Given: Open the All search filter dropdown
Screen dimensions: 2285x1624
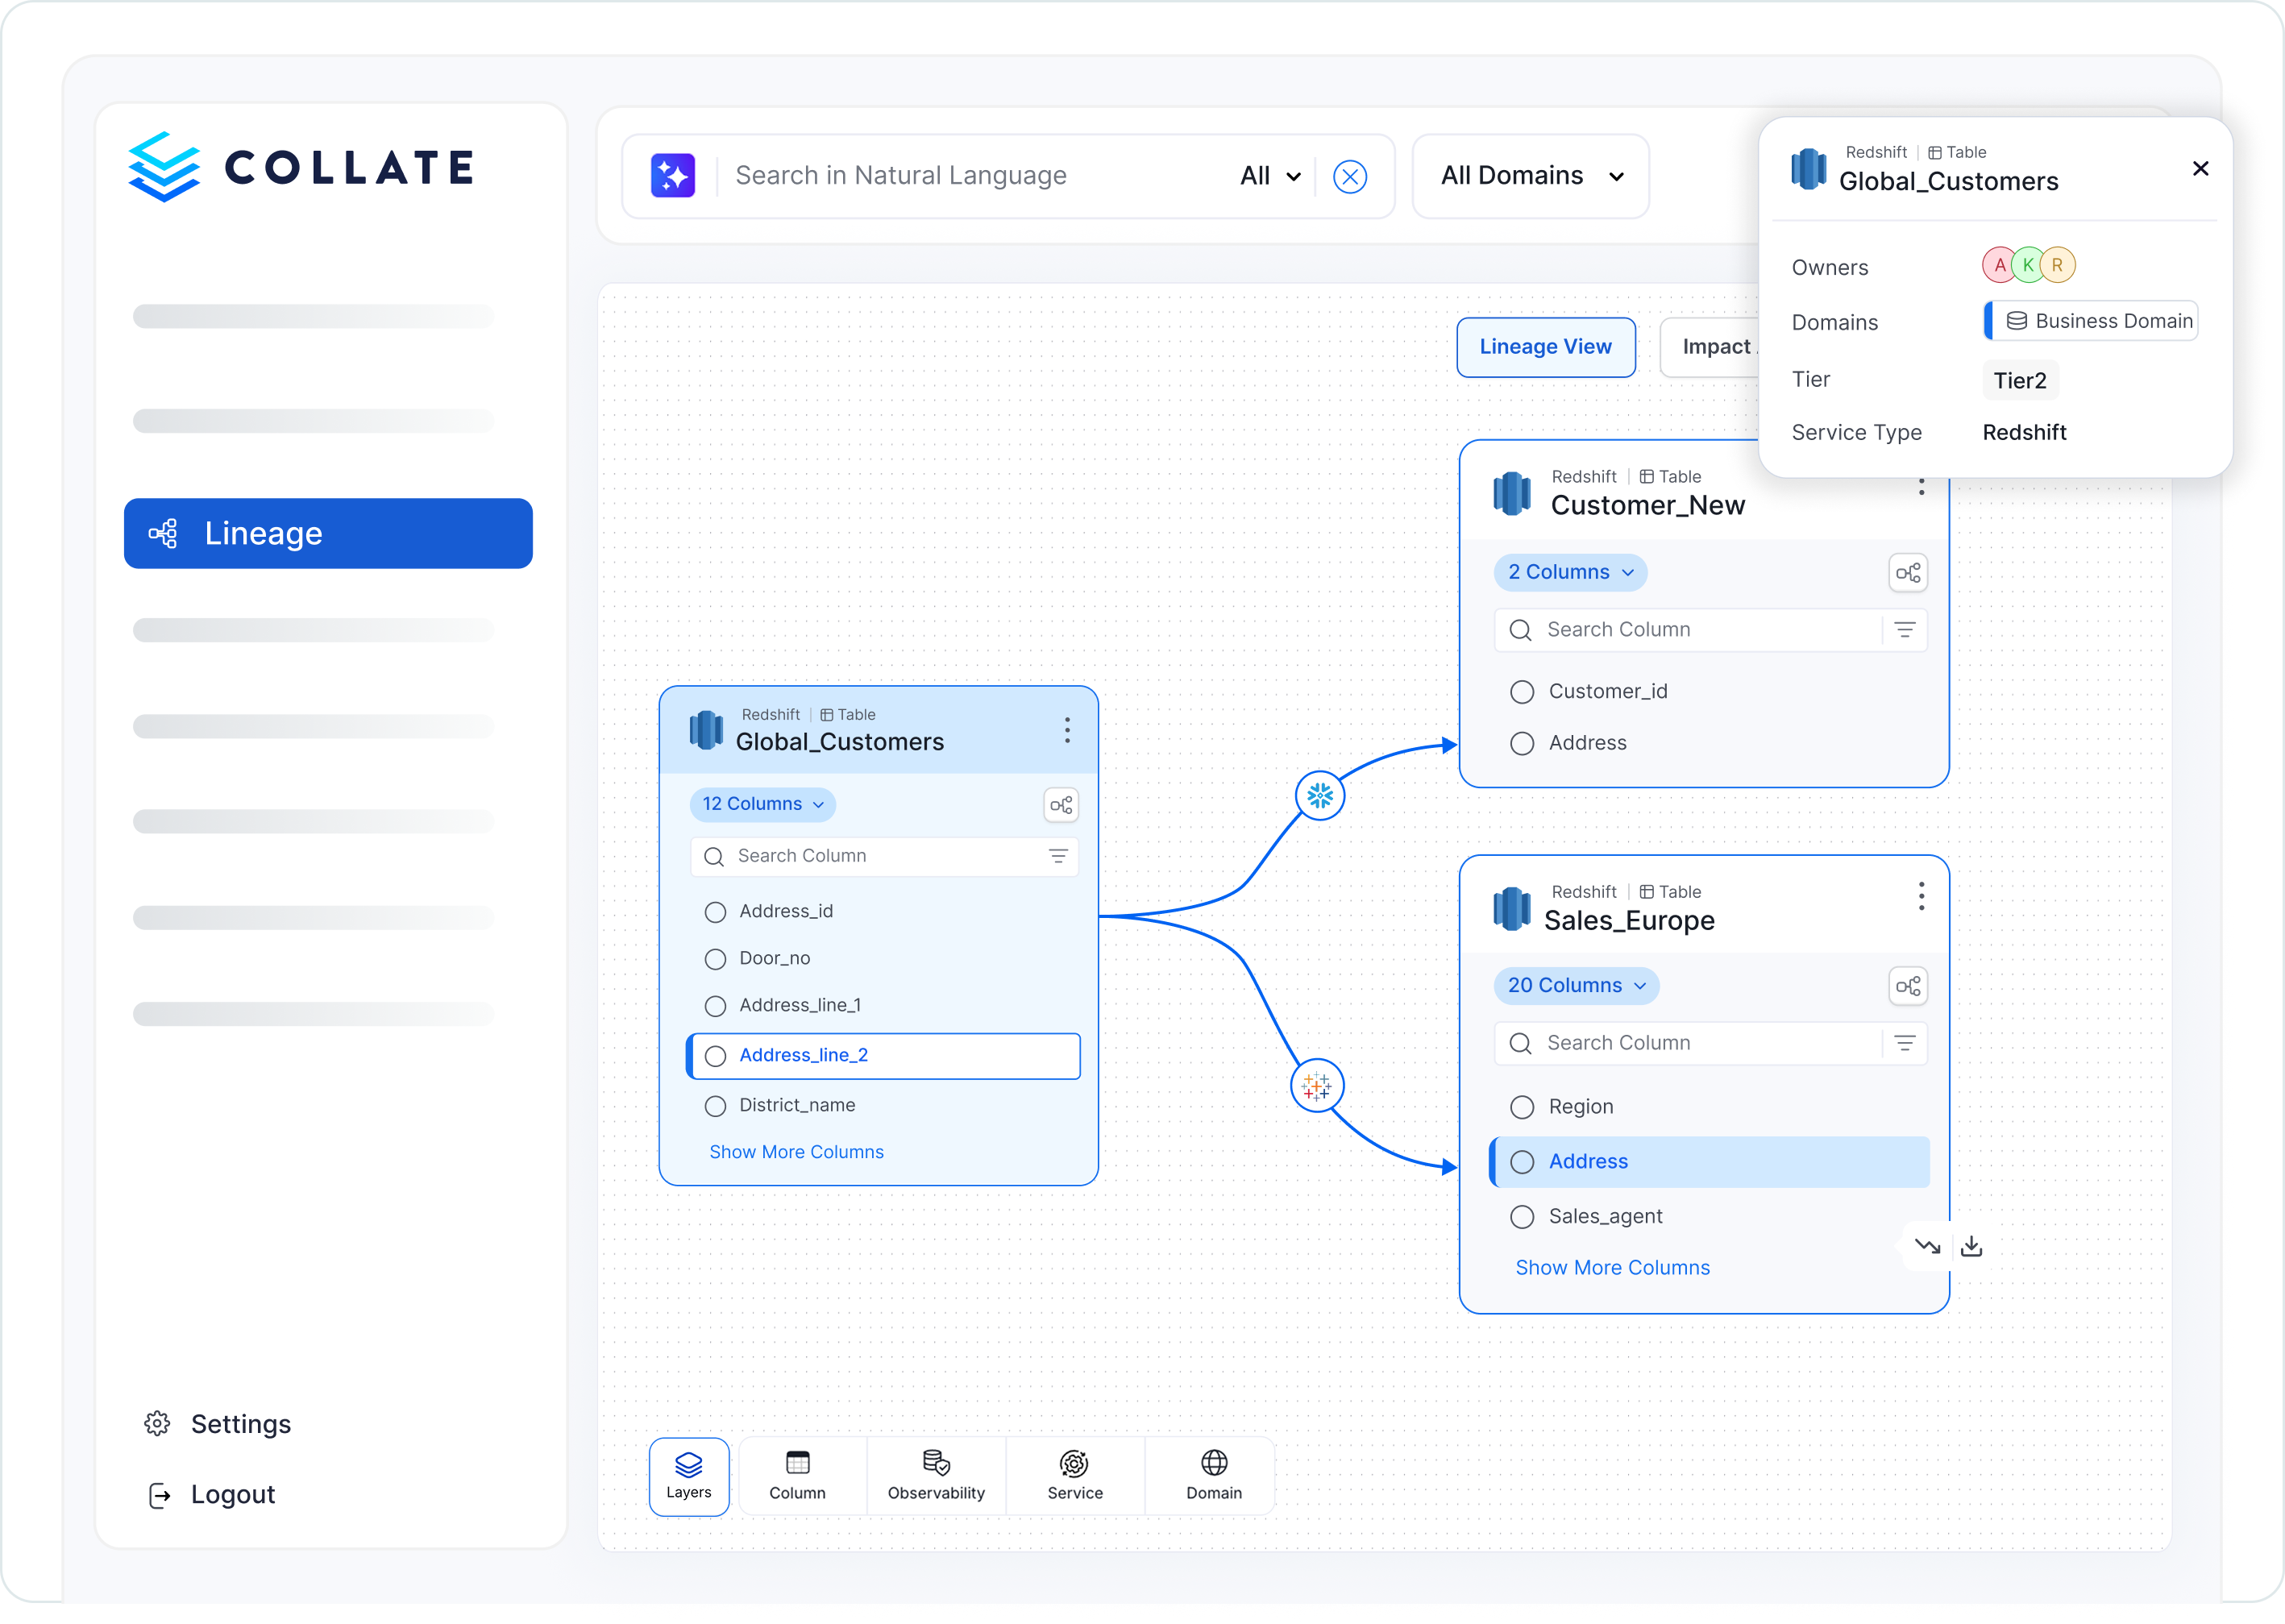Looking at the screenshot, I should [x=1270, y=176].
